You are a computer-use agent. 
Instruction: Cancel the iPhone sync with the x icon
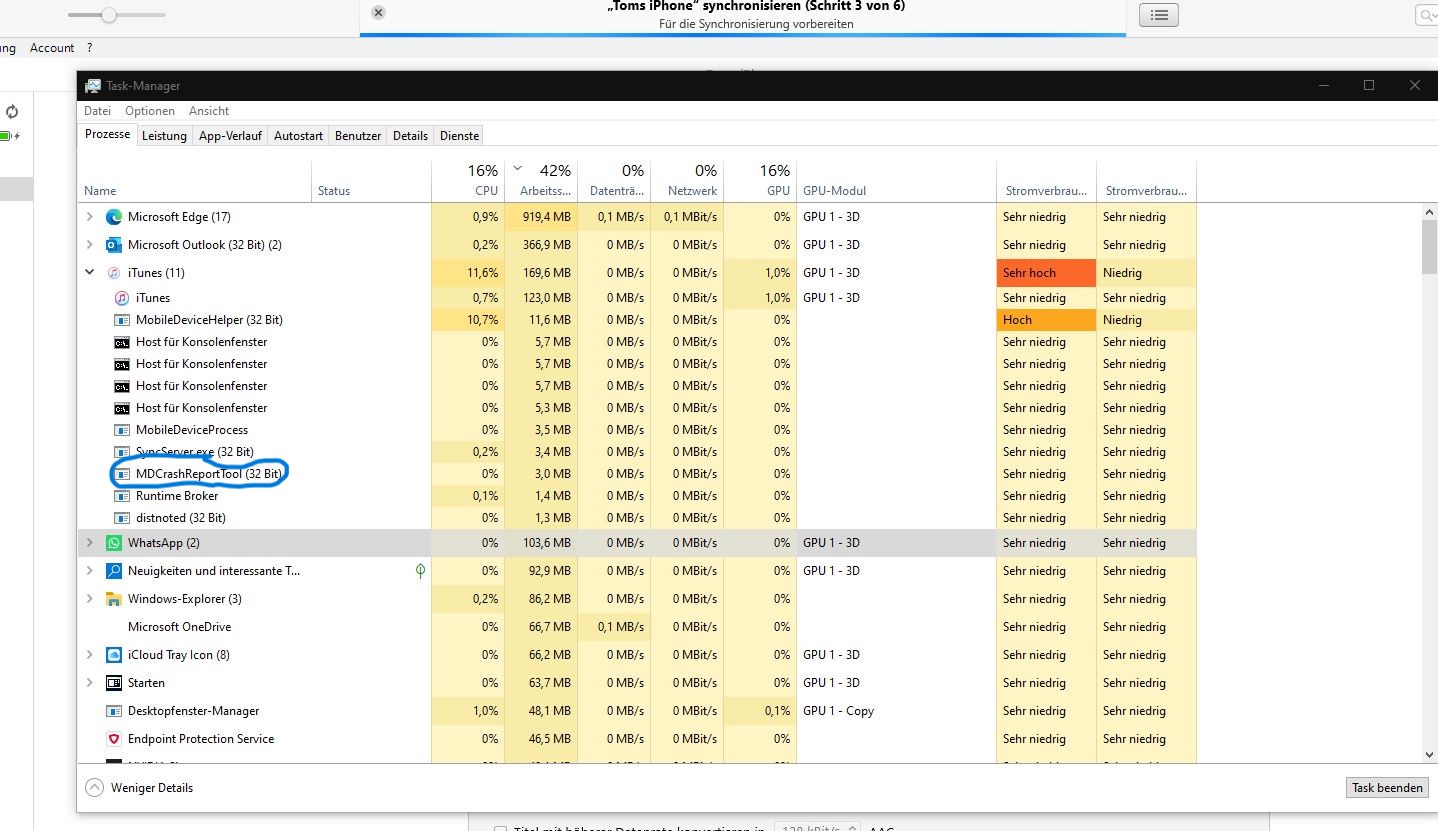tap(377, 13)
